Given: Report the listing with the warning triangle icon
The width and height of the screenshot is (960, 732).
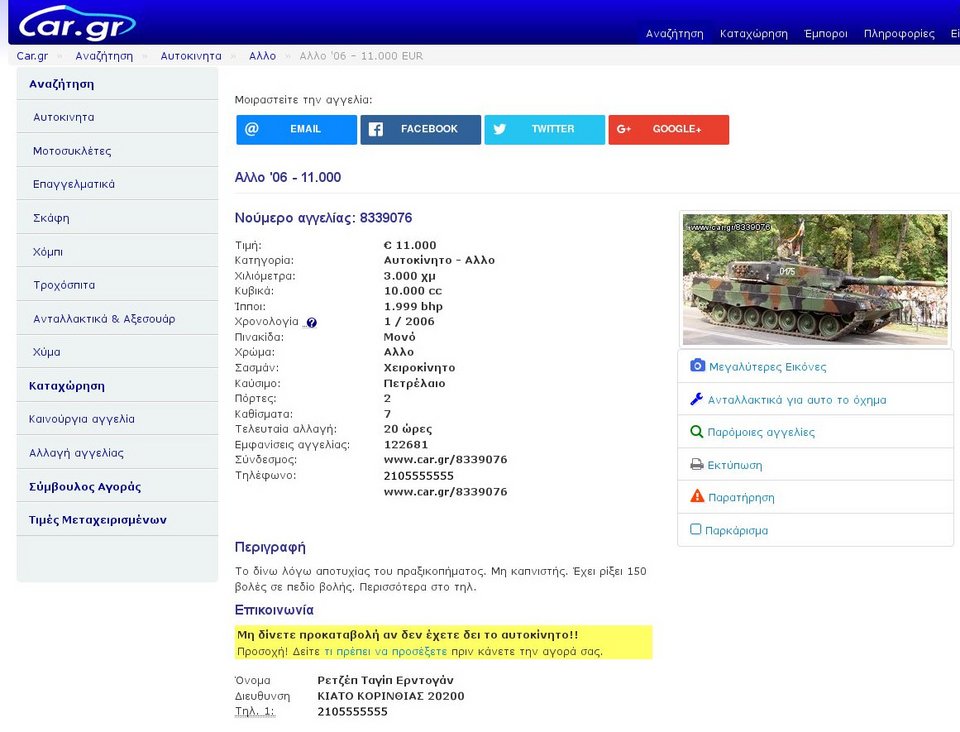Looking at the screenshot, I should pos(696,497).
